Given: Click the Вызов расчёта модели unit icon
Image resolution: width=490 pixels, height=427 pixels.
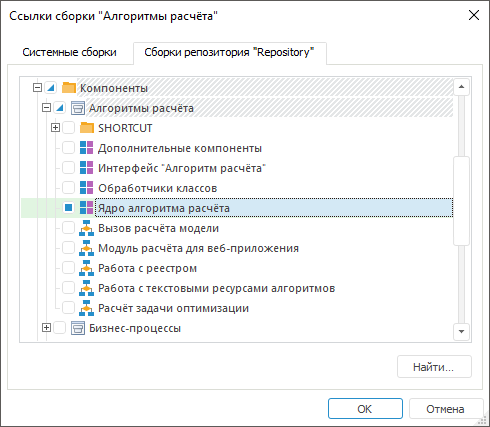Looking at the screenshot, I should (87, 228).
